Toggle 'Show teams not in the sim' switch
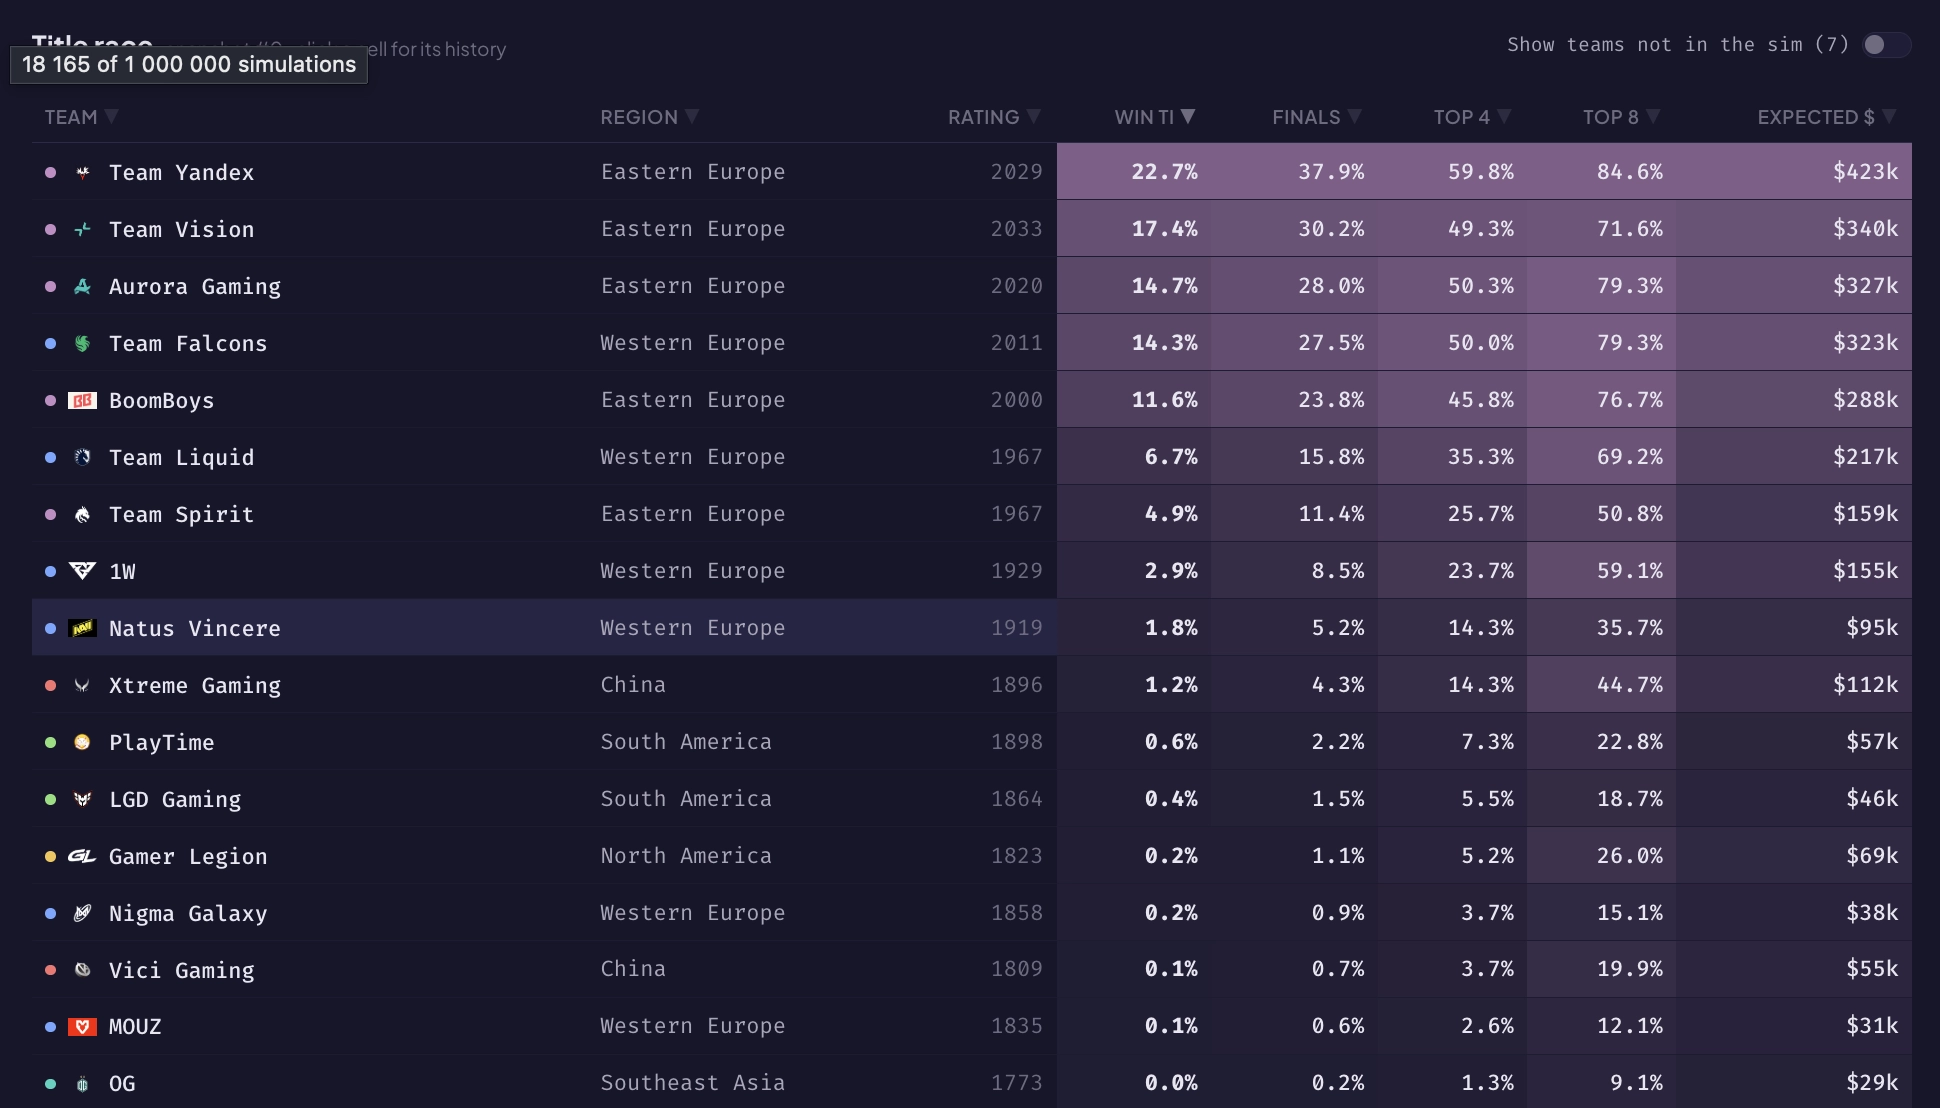This screenshot has height=1108, width=1940. coord(1886,45)
